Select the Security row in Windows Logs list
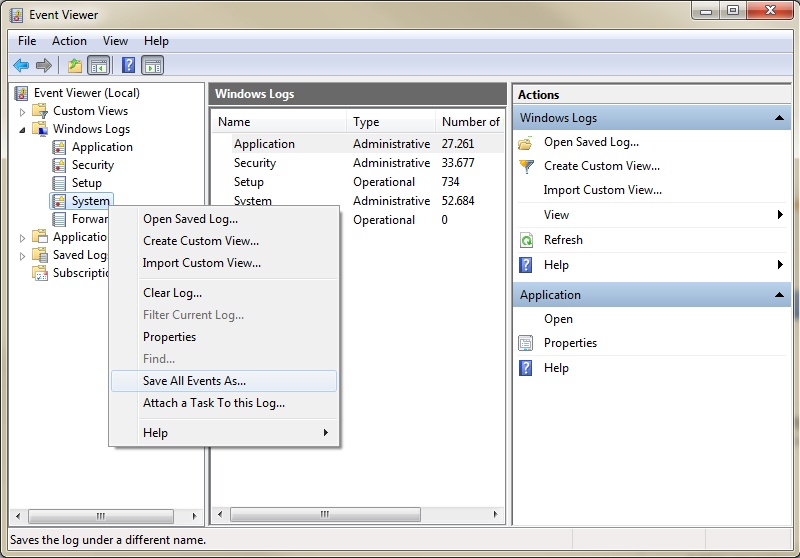The width and height of the screenshot is (800, 558). 358,163
